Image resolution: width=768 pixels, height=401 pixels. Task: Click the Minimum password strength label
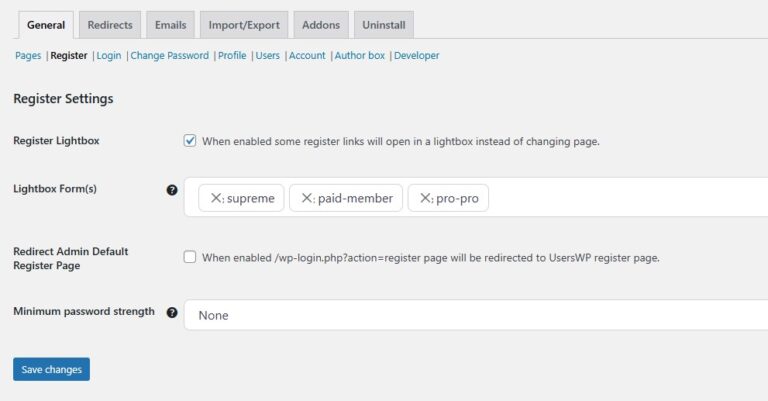click(84, 311)
